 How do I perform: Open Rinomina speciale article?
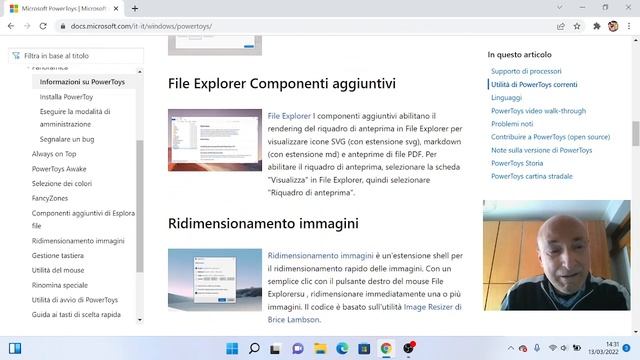pyautogui.click(x=60, y=285)
